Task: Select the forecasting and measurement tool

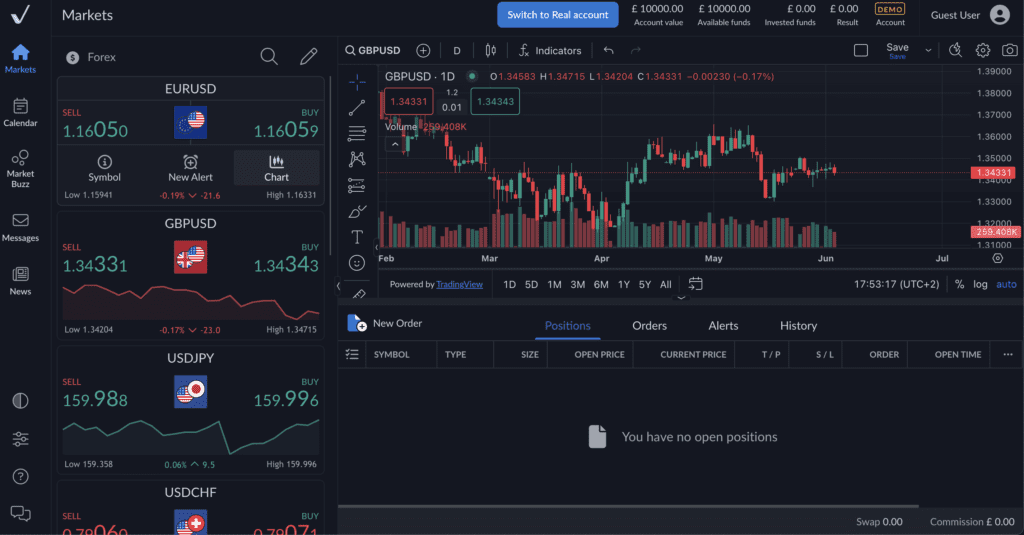Action: pos(357,186)
